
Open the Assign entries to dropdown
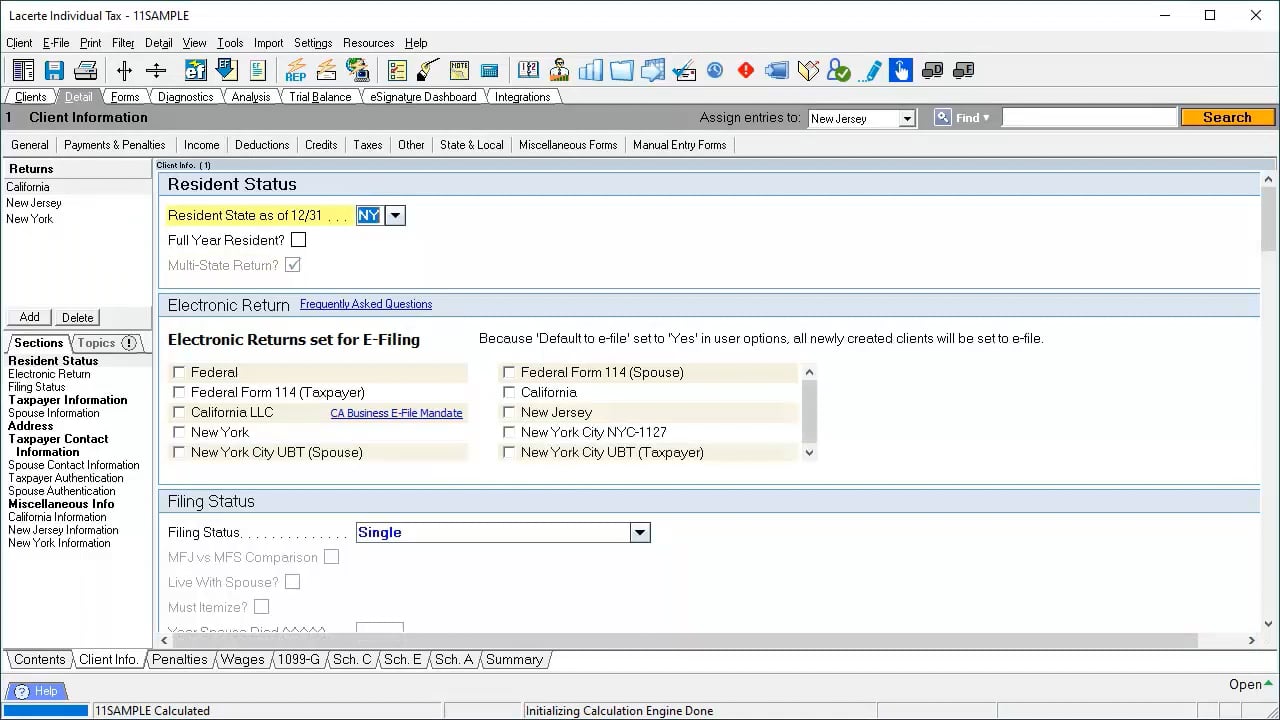point(907,118)
